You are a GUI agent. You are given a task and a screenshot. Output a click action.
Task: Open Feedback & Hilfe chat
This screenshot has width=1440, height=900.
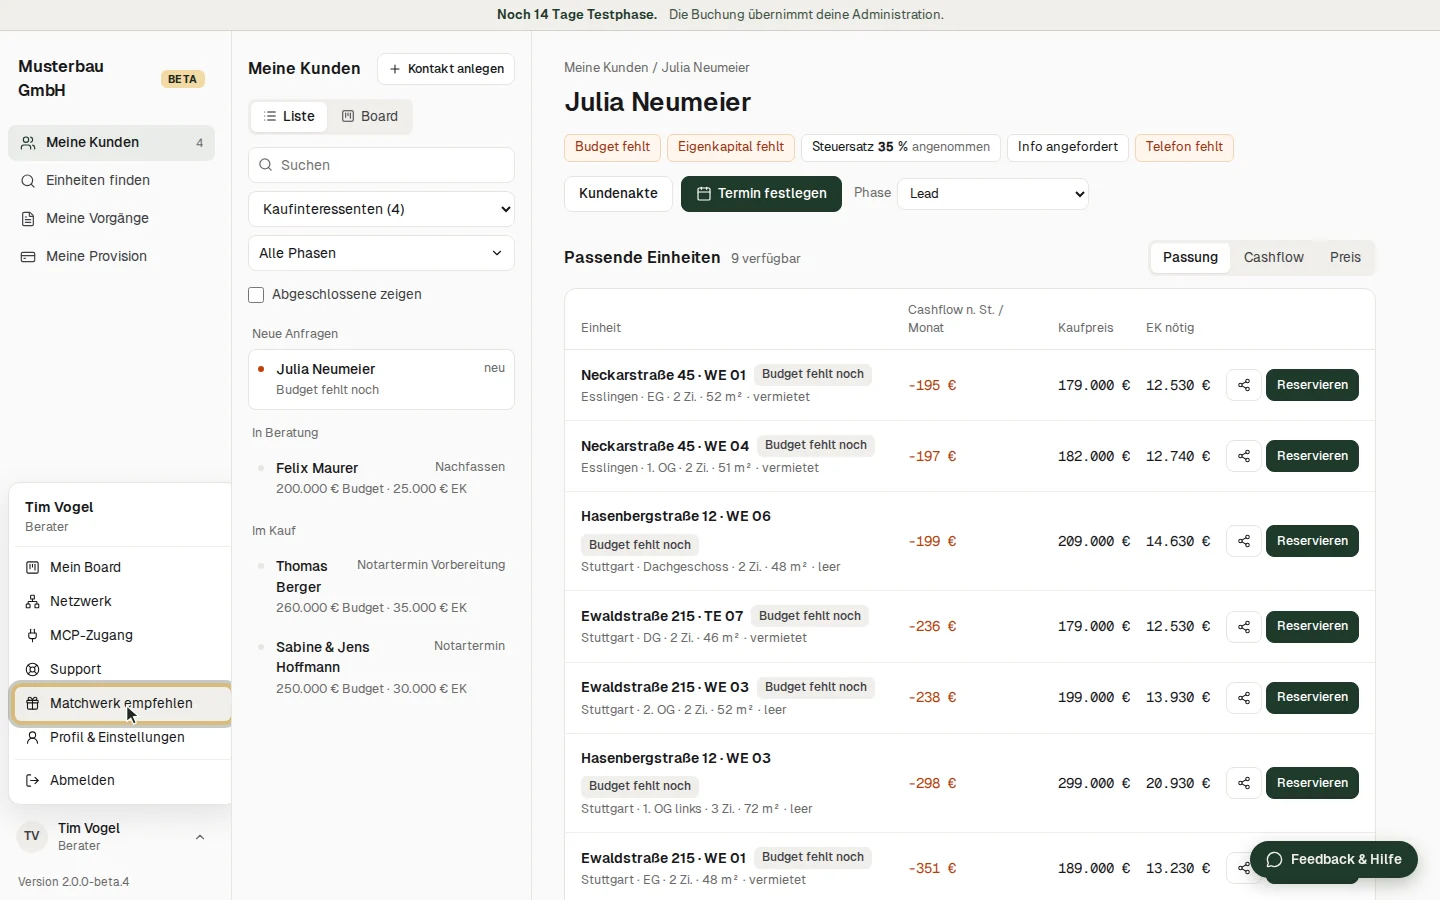tap(1333, 860)
